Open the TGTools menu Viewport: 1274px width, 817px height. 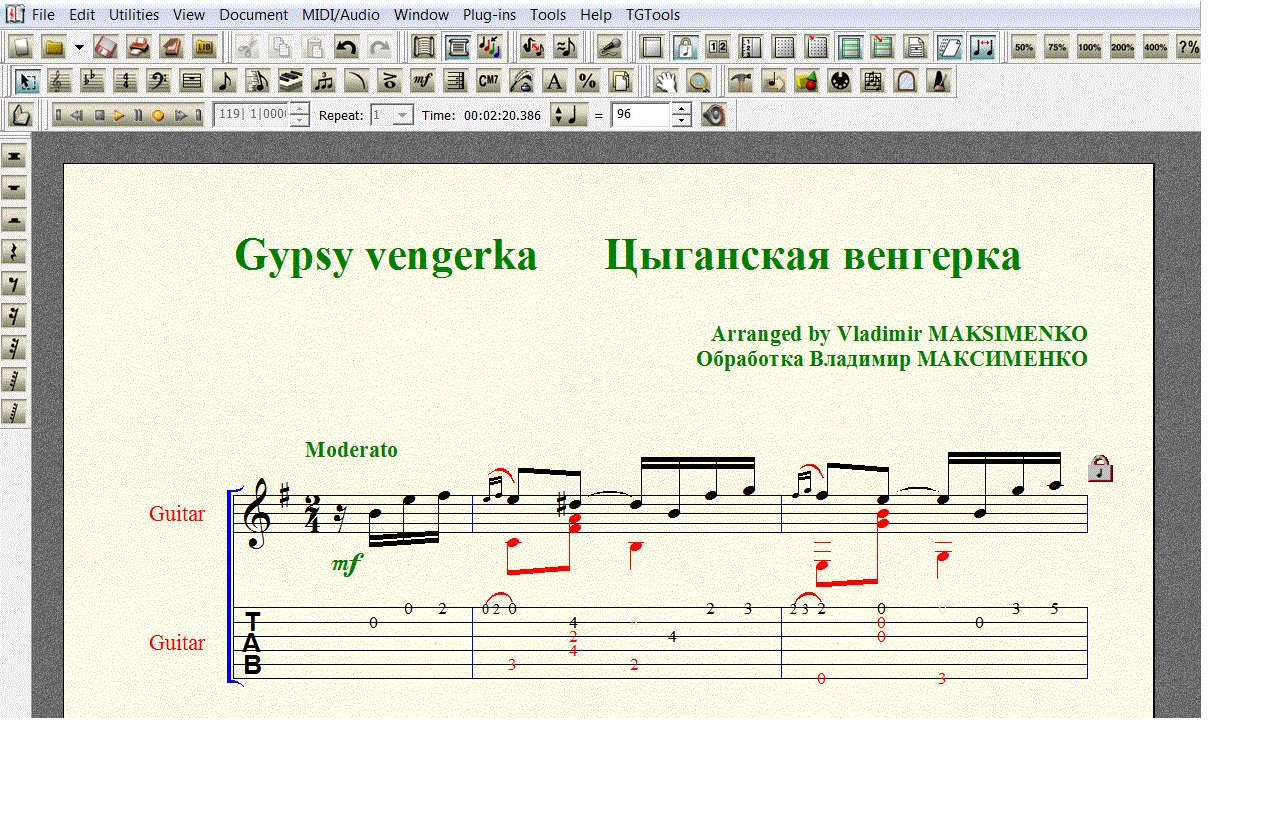(652, 15)
